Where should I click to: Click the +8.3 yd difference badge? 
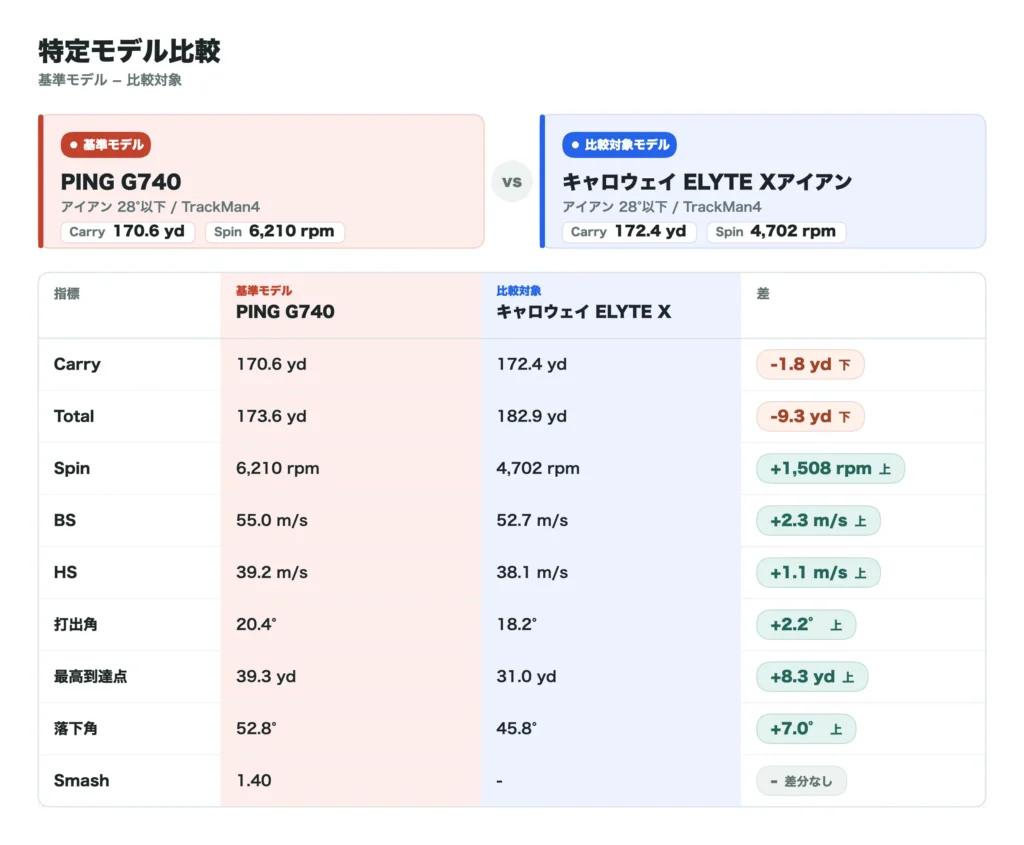tap(812, 677)
